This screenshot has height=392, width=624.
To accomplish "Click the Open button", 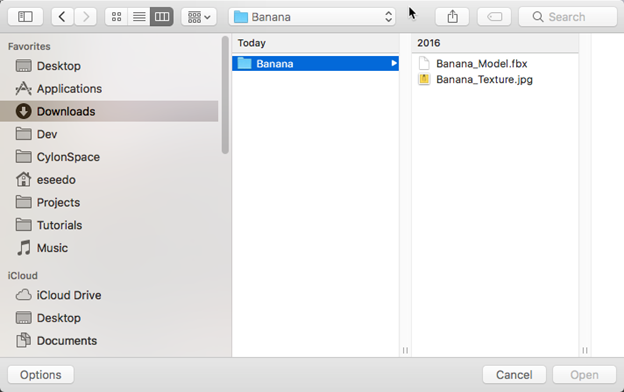I will point(584,374).
